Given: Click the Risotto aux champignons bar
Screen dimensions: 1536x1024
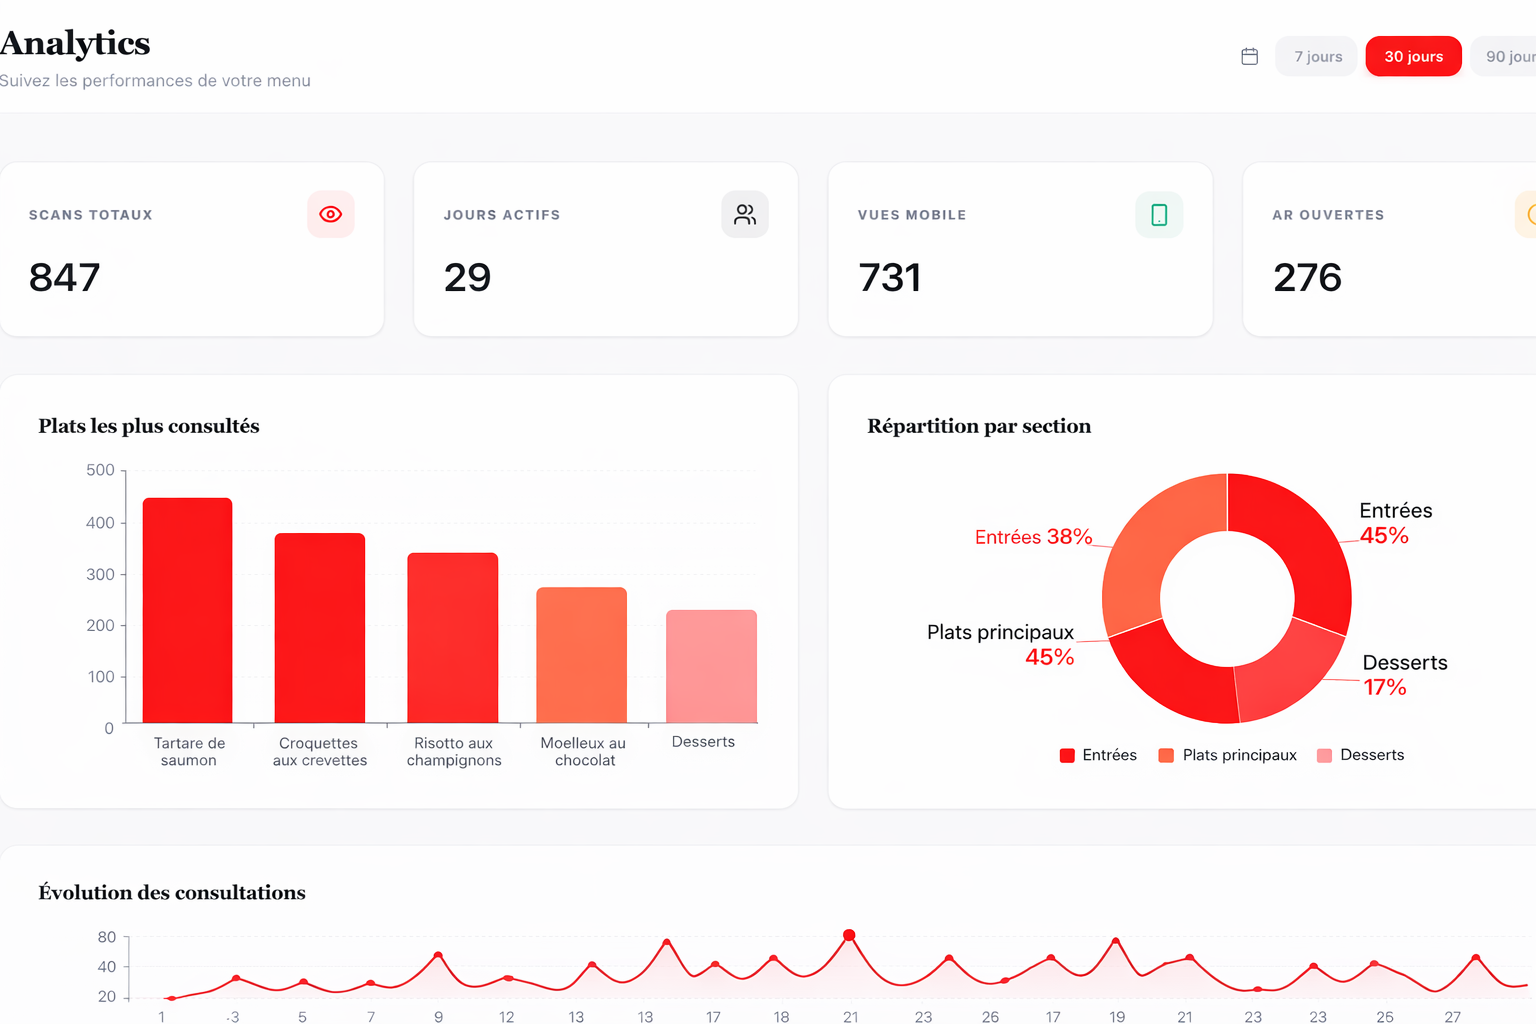Looking at the screenshot, I should 453,638.
